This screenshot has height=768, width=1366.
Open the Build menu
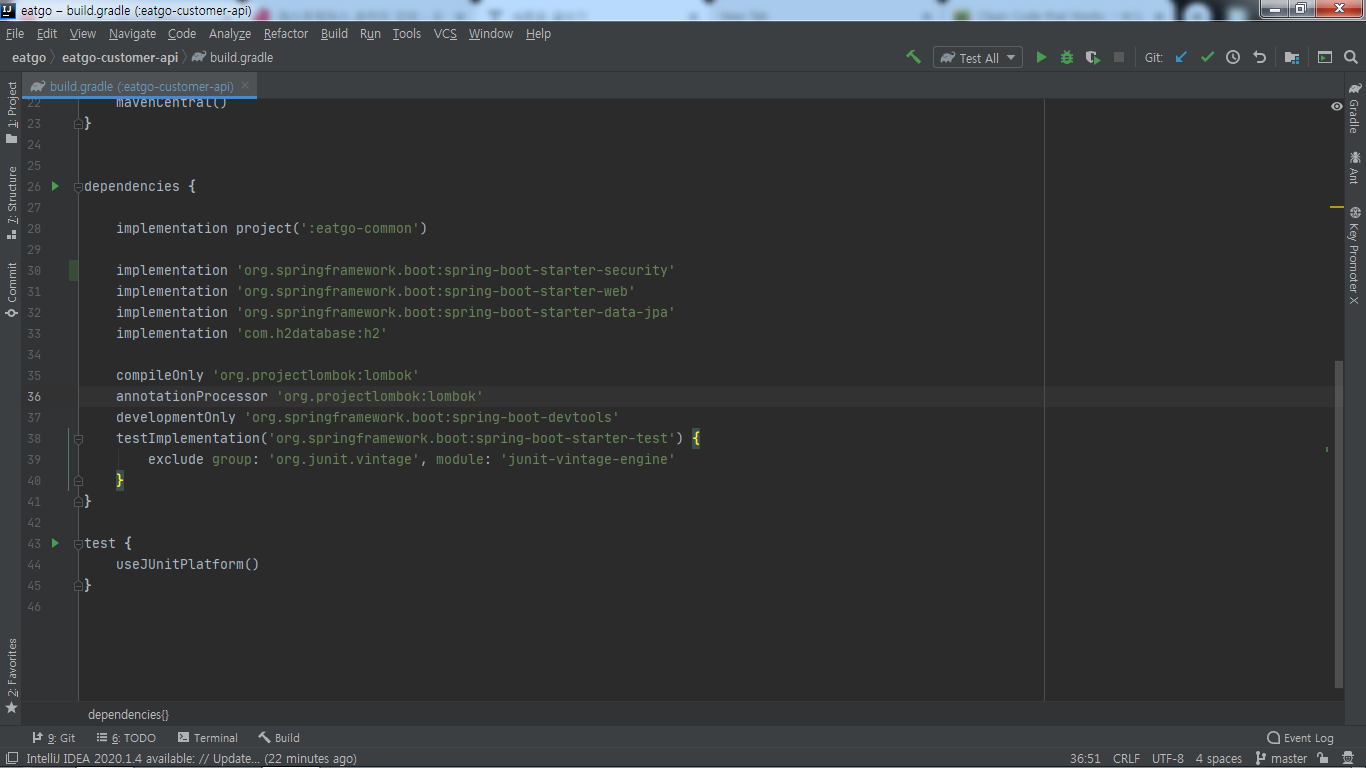tap(334, 33)
